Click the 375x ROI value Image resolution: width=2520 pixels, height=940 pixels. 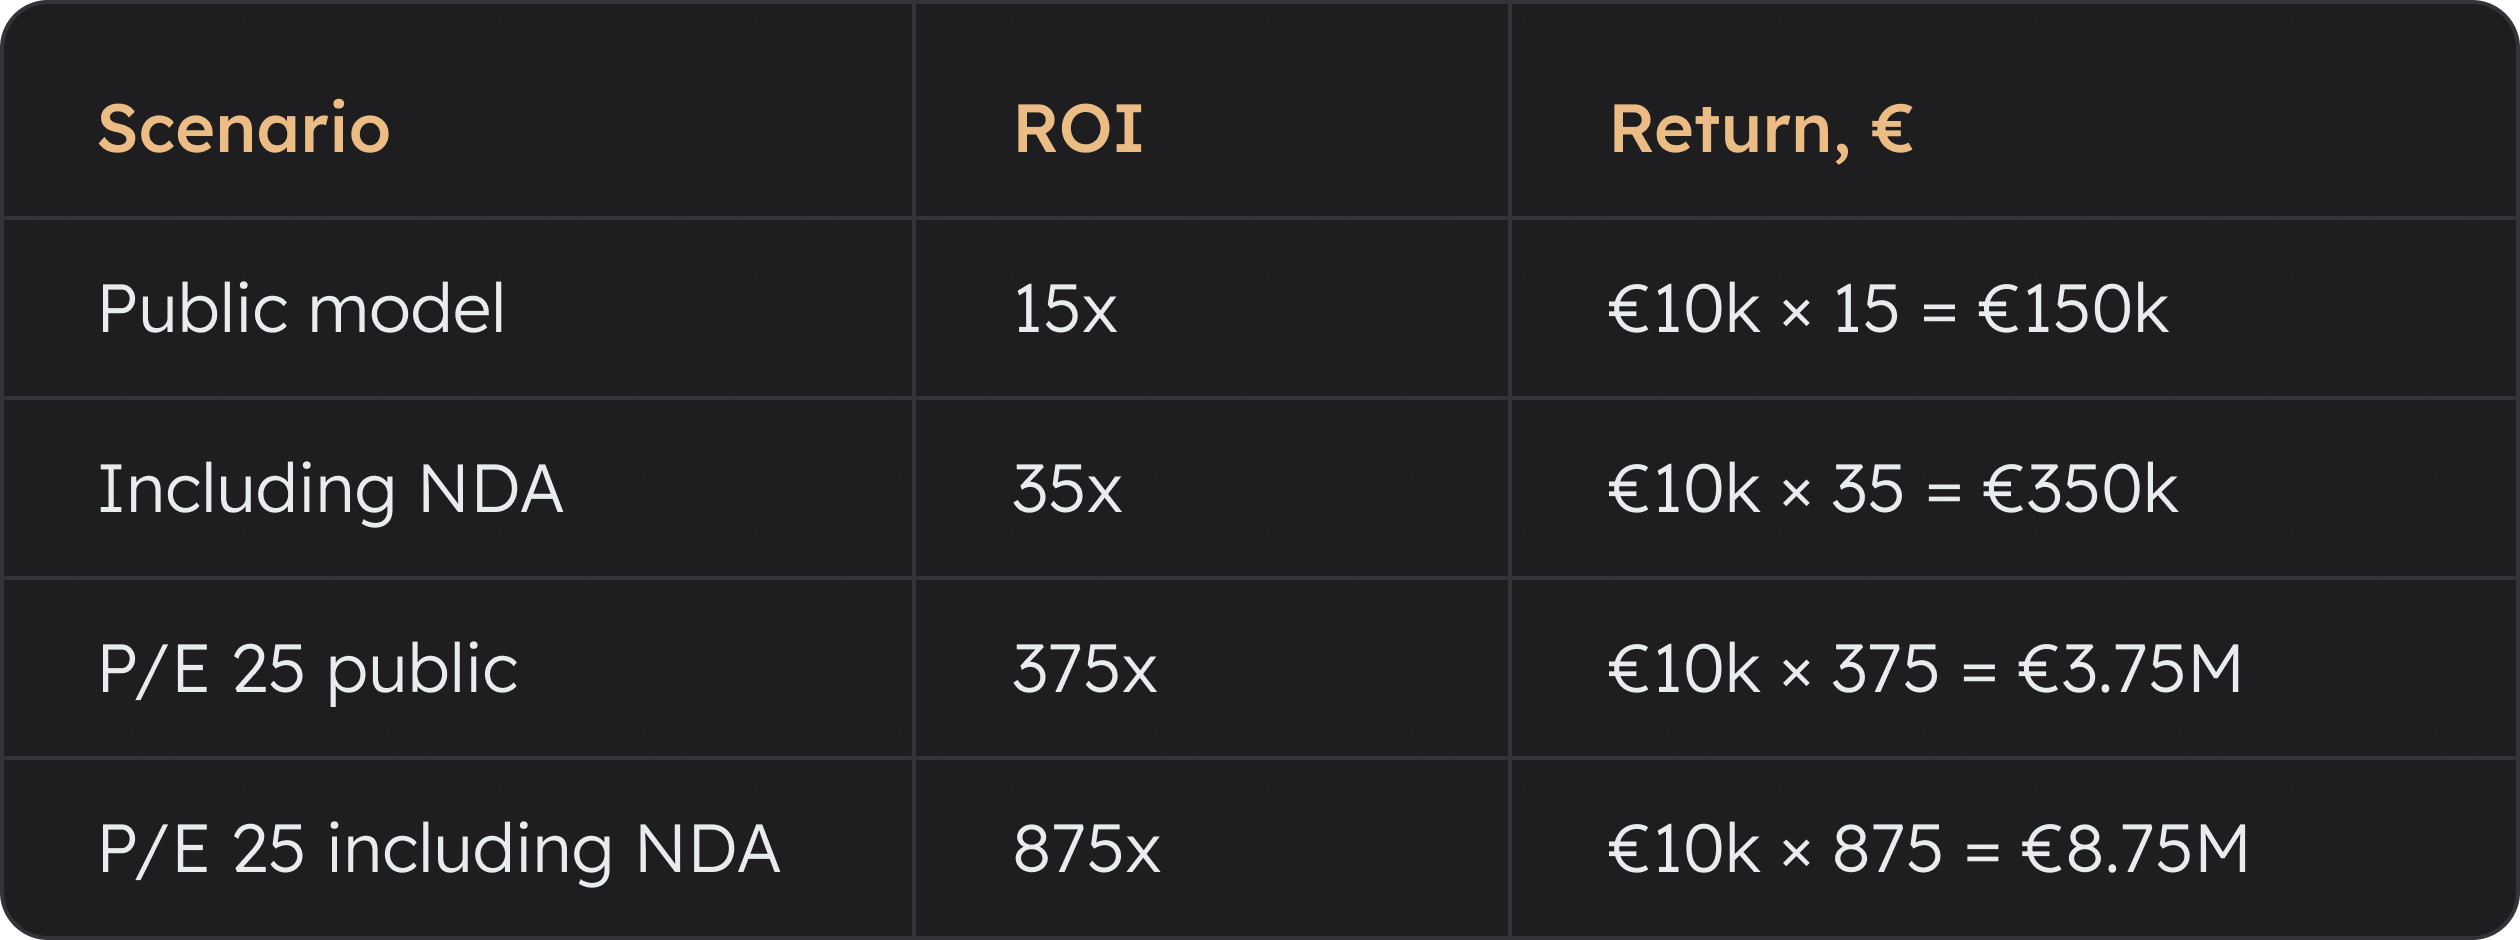1085,668
